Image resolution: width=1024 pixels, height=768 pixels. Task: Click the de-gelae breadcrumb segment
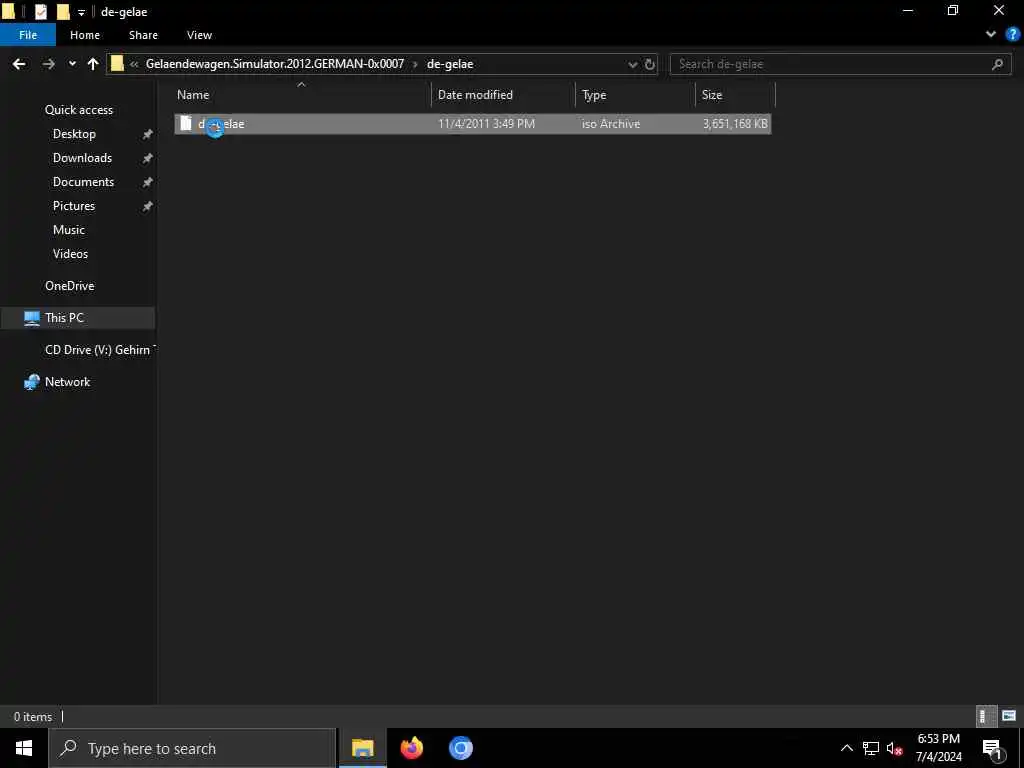click(x=450, y=64)
